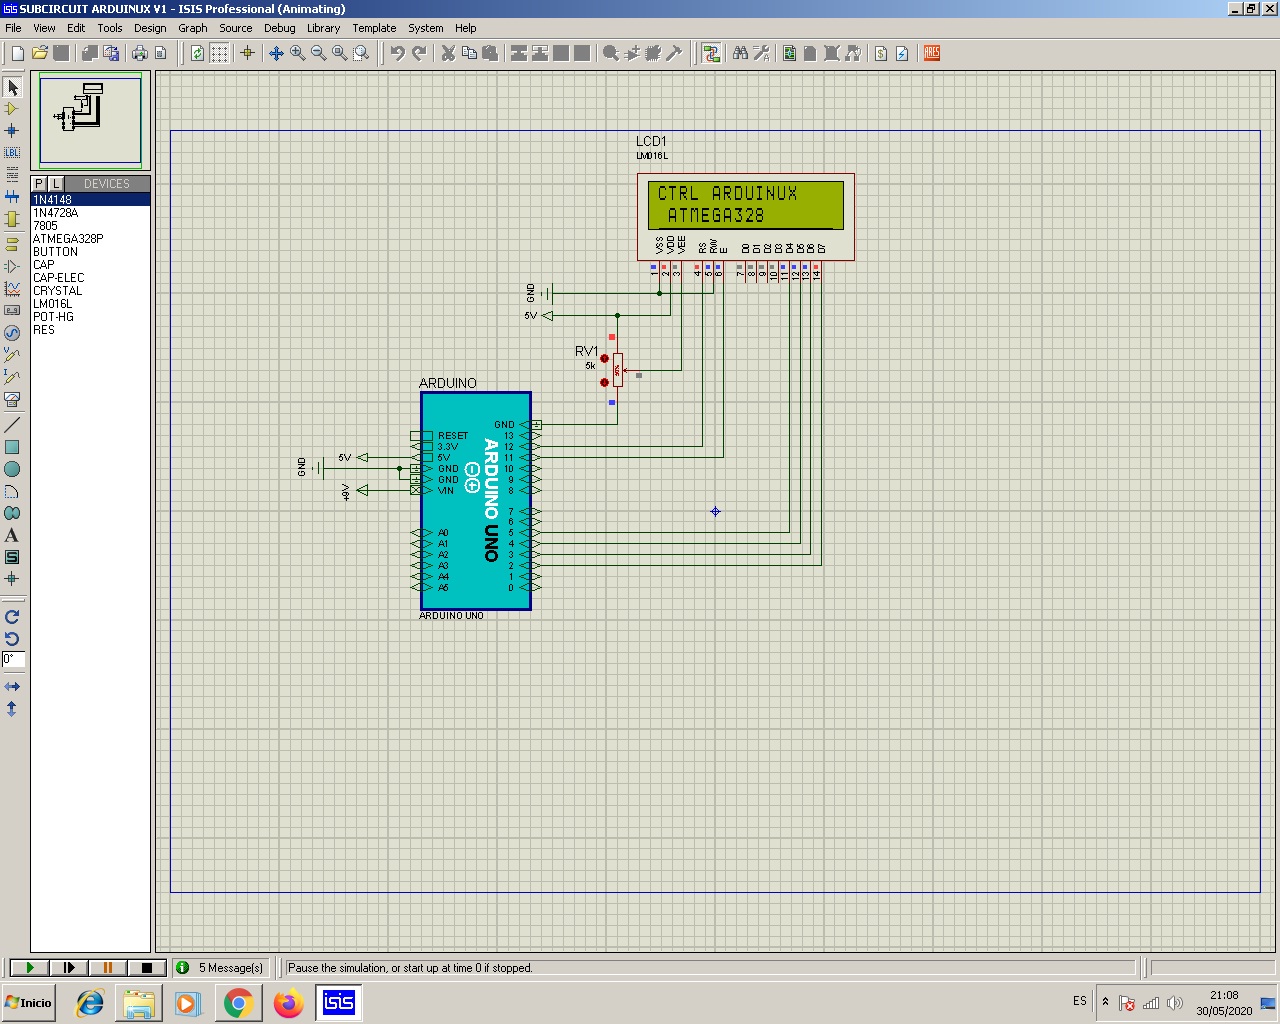Select the Wire Label (LBL) tool
Screen dimensions: 1280x1024
[x=12, y=153]
